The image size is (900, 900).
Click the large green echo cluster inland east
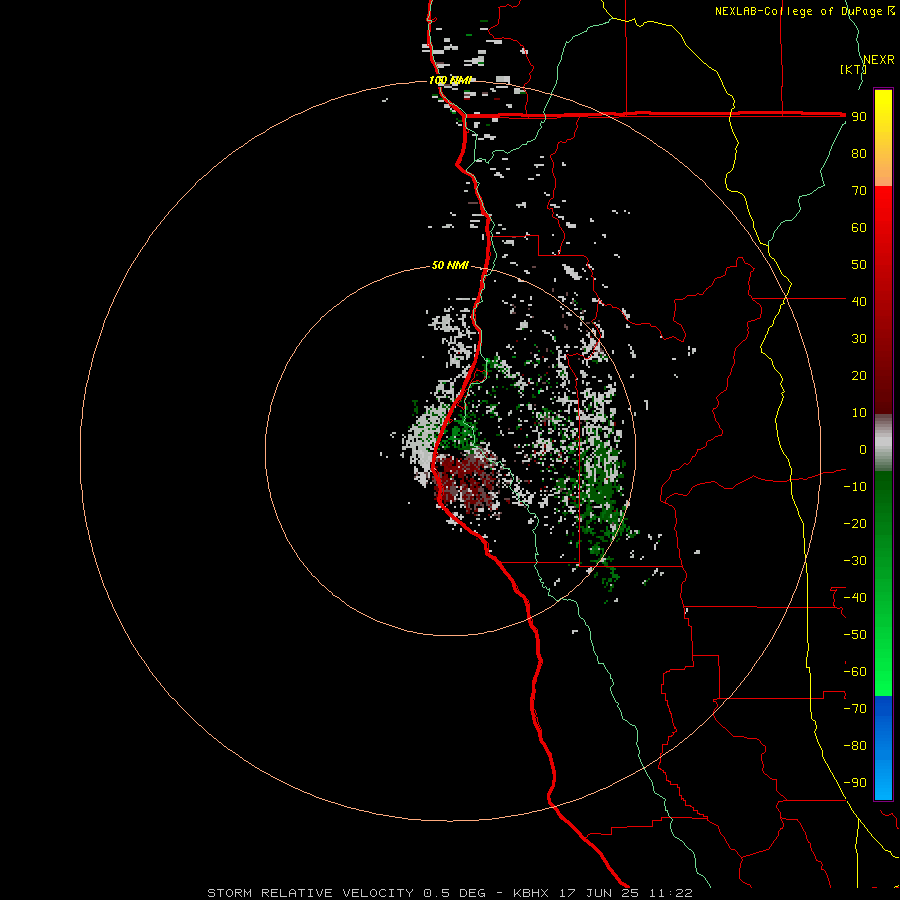pyautogui.click(x=600, y=494)
